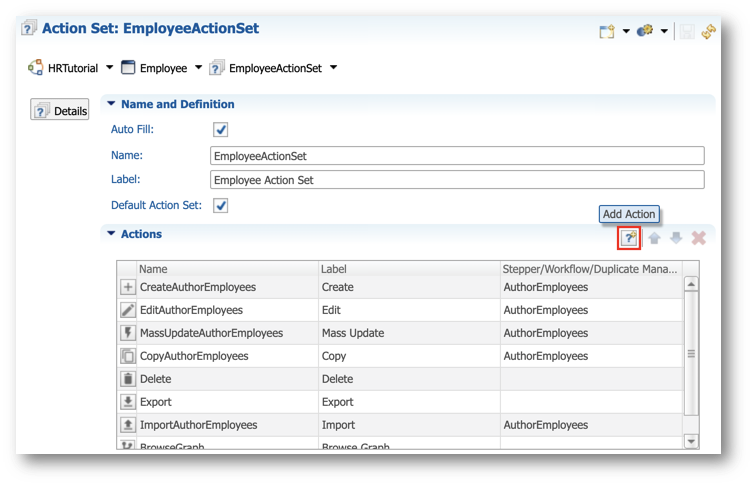This screenshot has width=752, height=485.
Task: Click the Import label cell
Action: pos(410,425)
